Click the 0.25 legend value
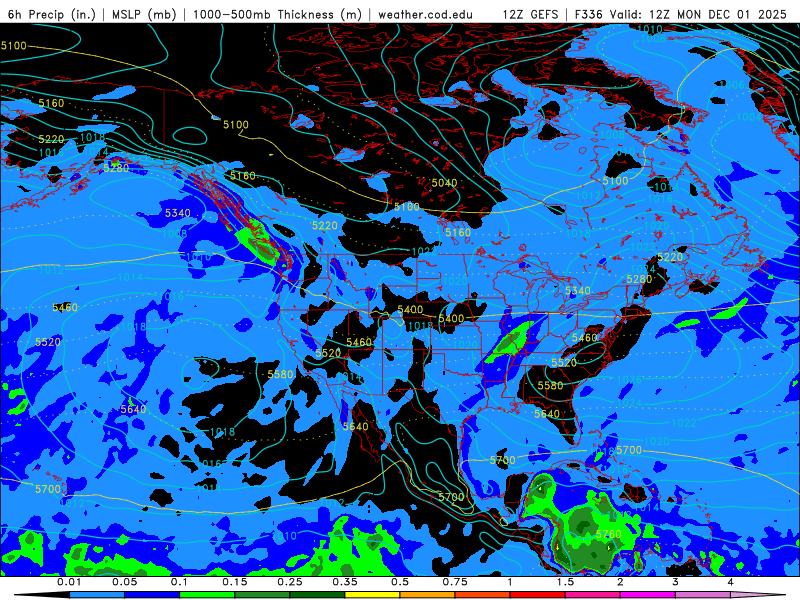This screenshot has width=800, height=600. [x=290, y=582]
